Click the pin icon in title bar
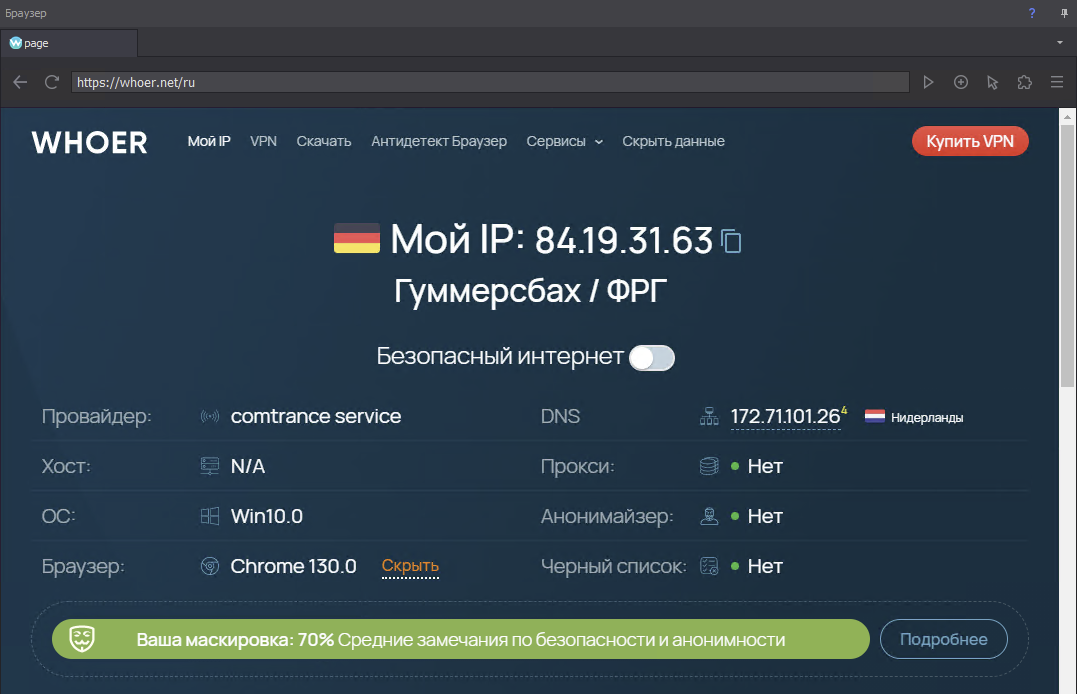Screen dimensions: 1077x694 [1064, 13]
